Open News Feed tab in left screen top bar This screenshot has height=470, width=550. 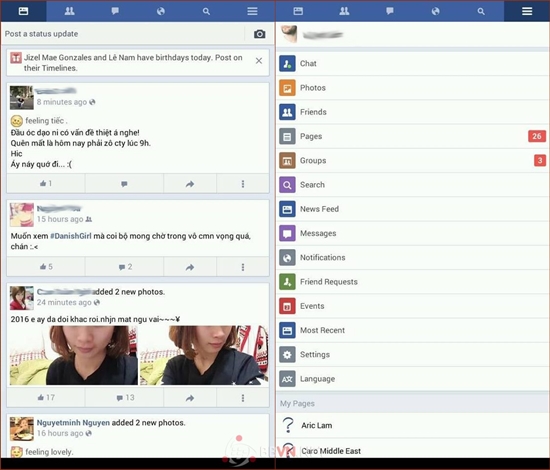coord(24,11)
